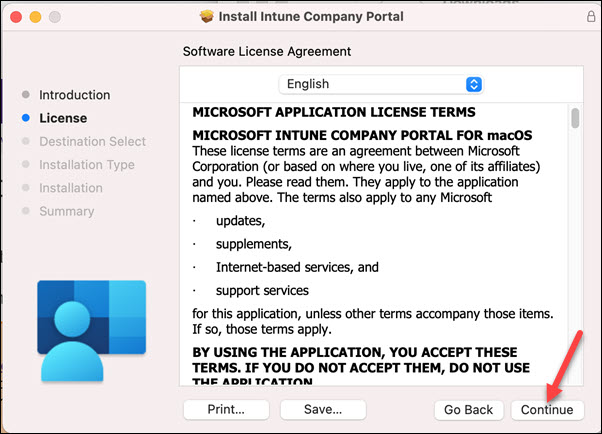The width and height of the screenshot is (602, 434).
Task: Click the blue License step bullet
Action: [x=26, y=118]
